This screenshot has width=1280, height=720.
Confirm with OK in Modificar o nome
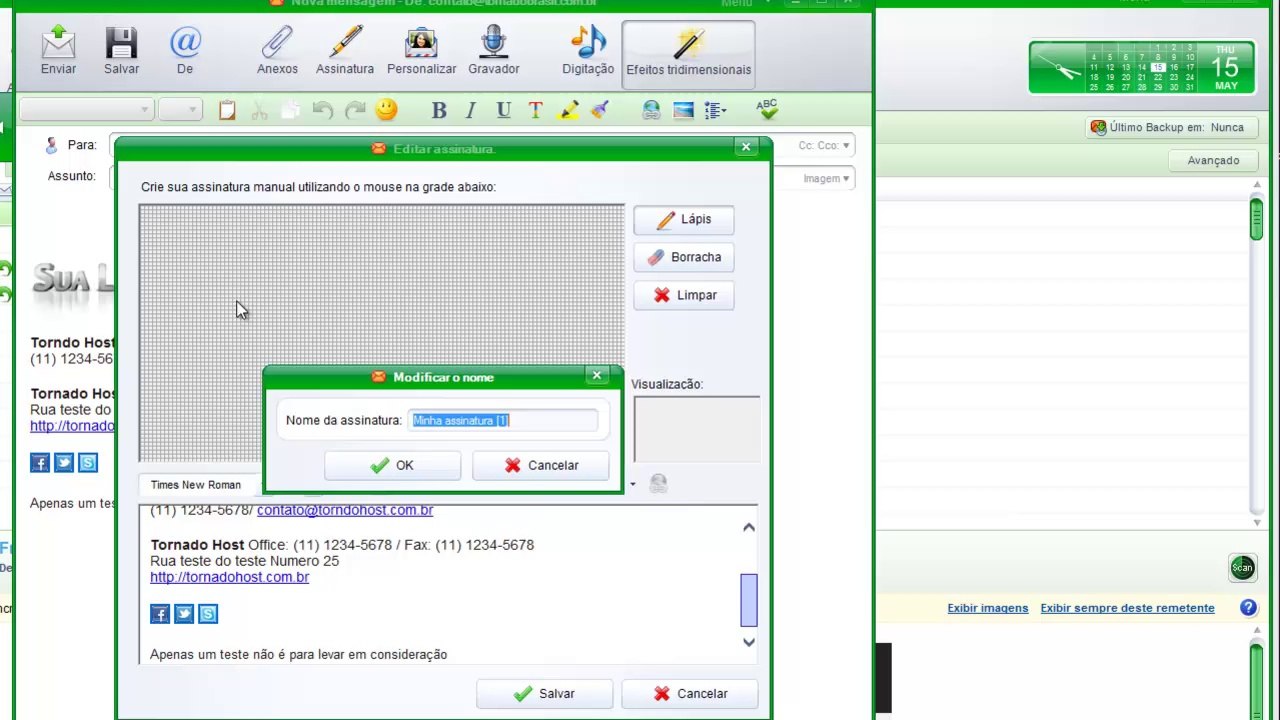[392, 465]
